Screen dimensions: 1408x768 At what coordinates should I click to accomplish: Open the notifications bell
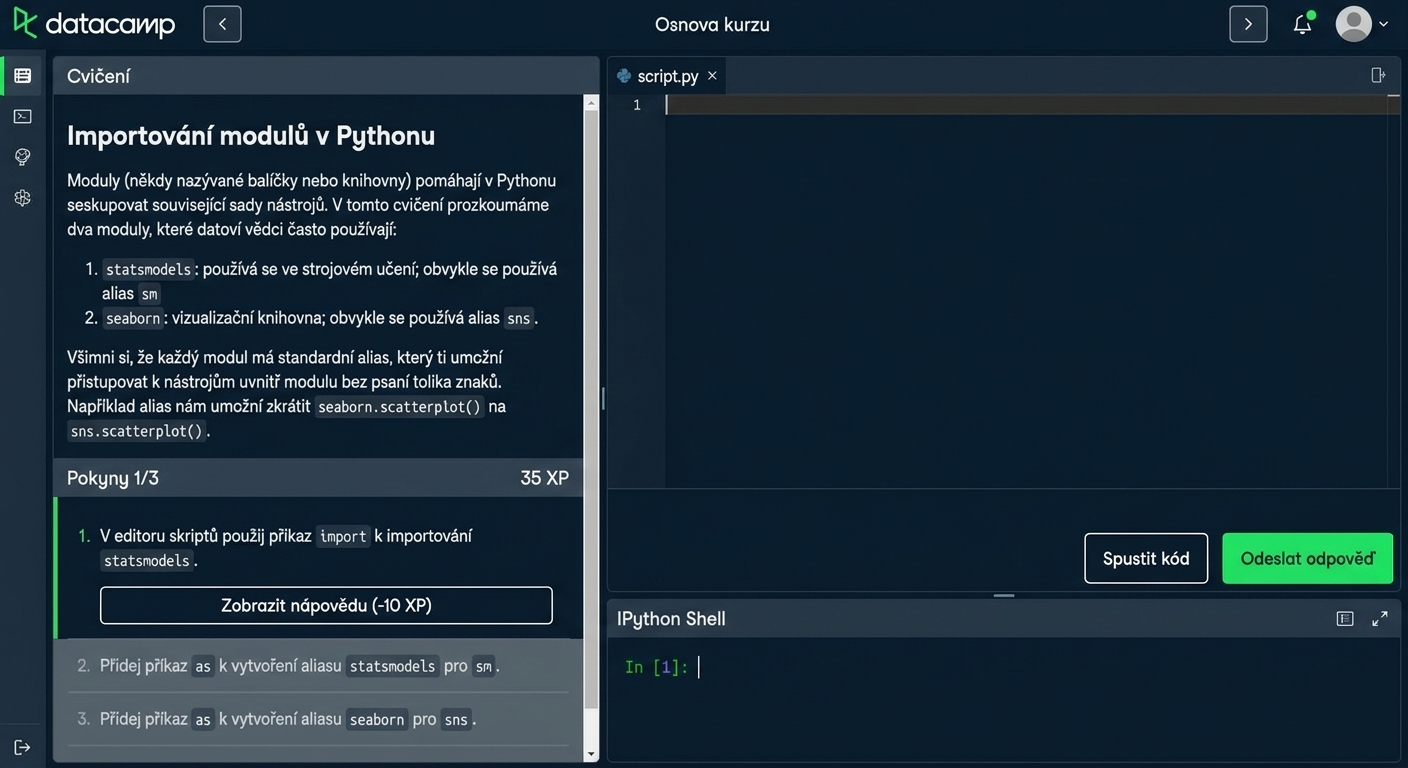click(x=1302, y=24)
